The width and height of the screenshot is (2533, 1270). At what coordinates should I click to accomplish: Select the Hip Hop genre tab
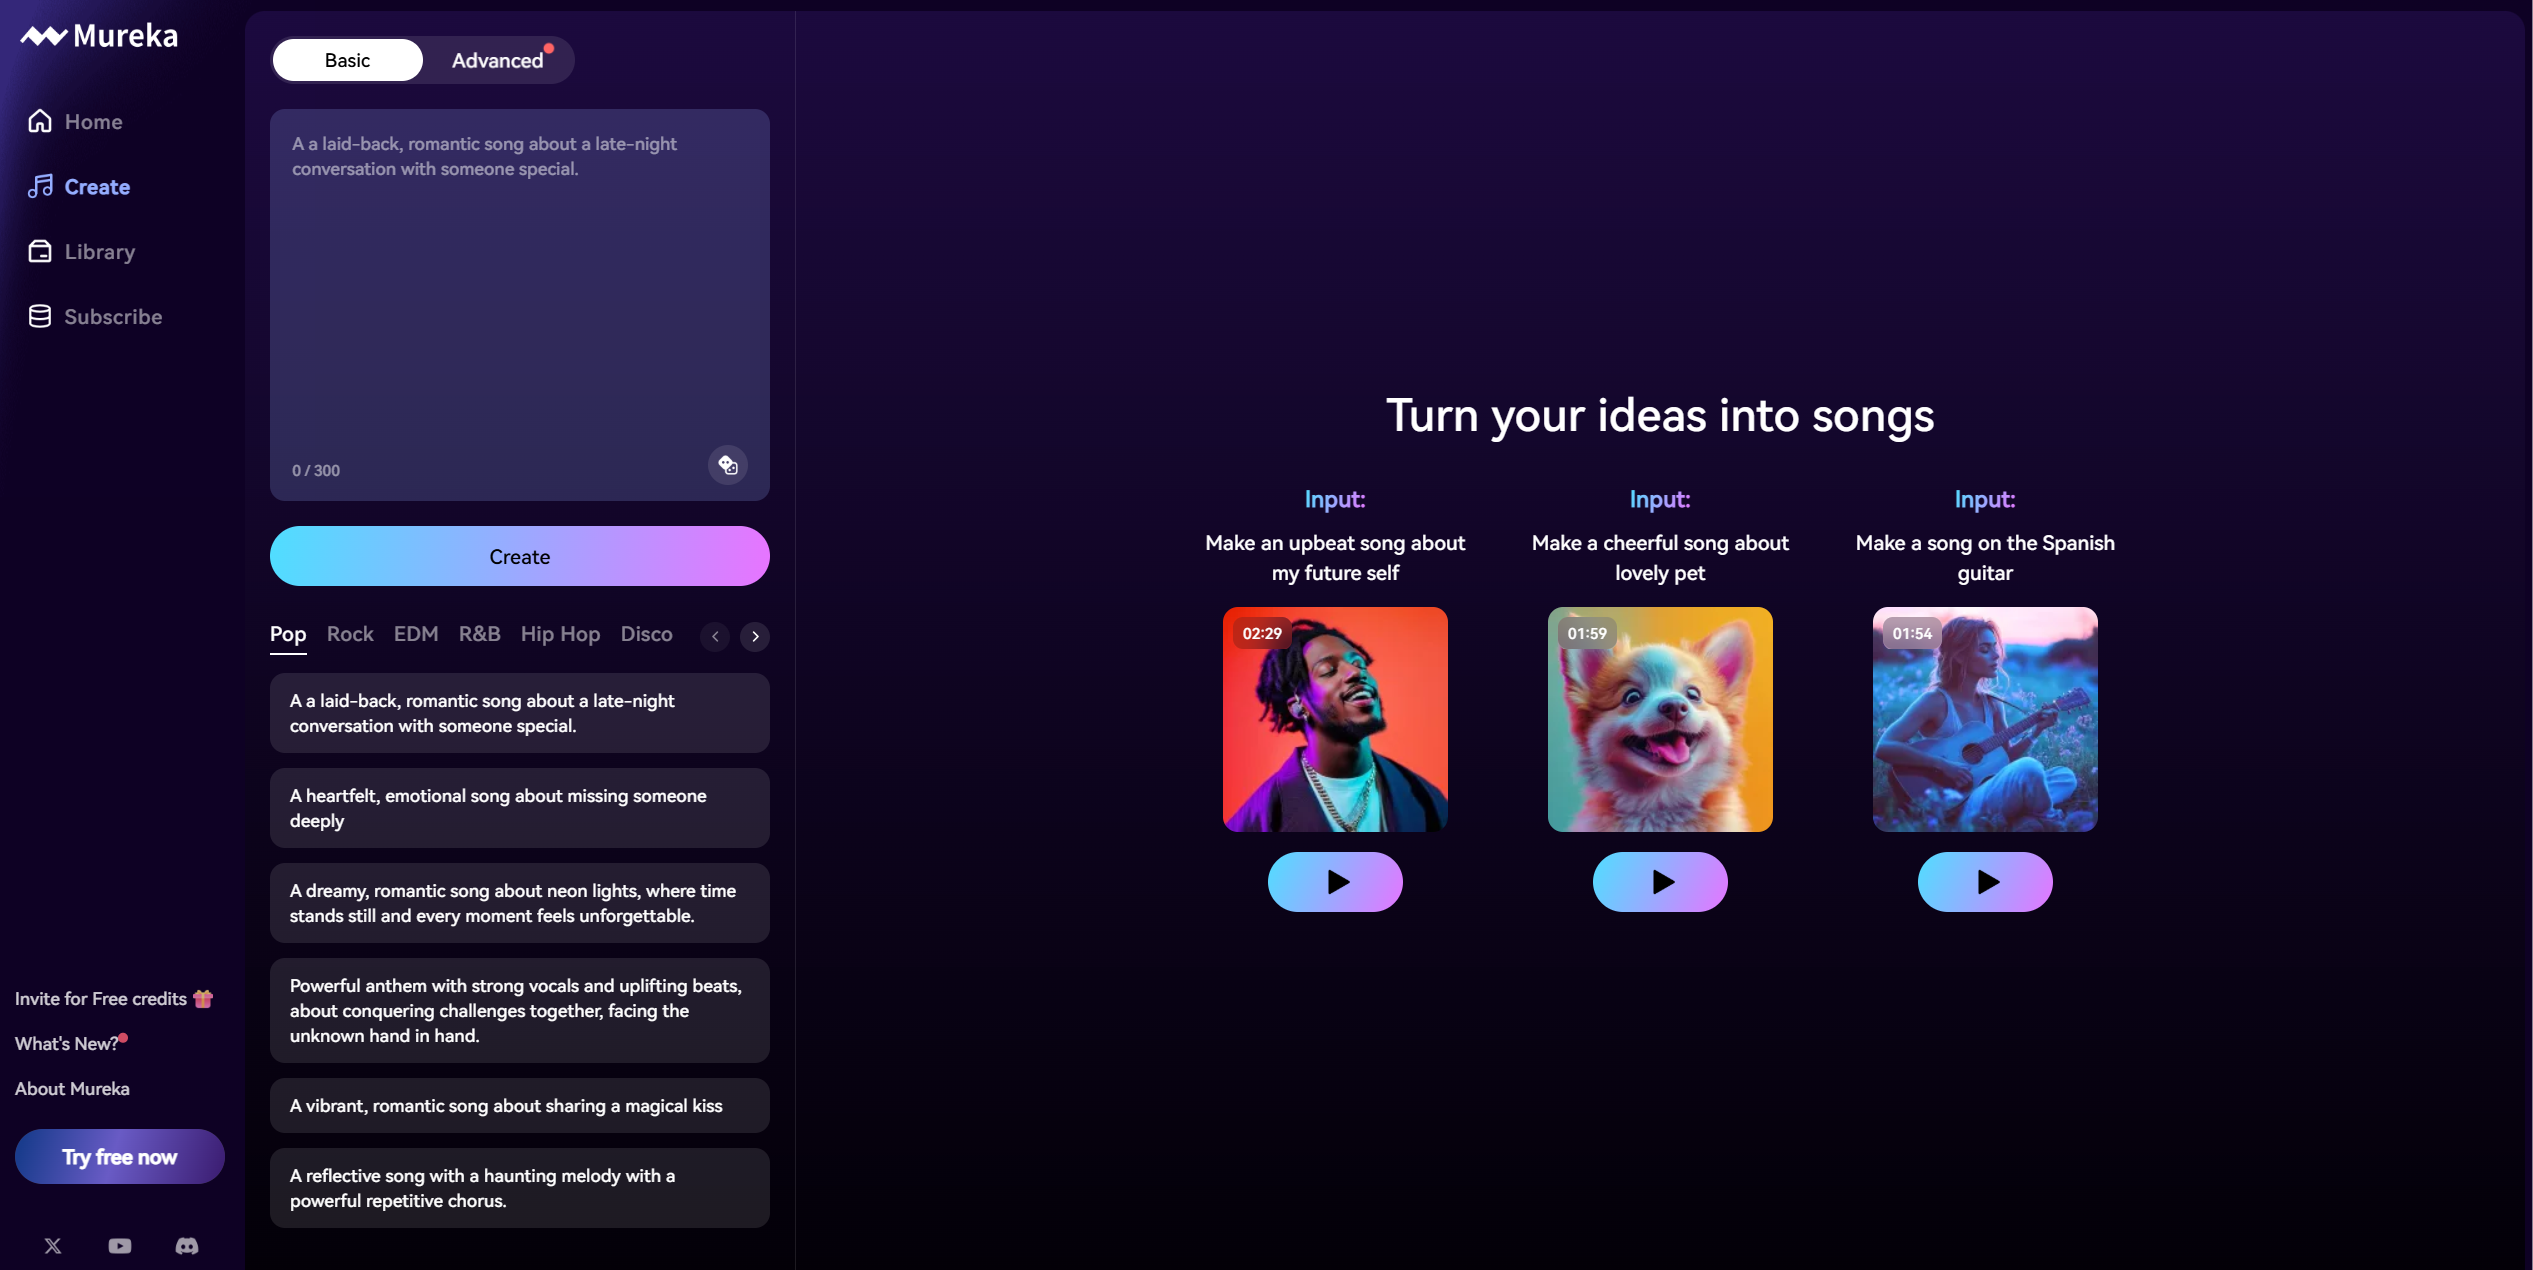(560, 634)
